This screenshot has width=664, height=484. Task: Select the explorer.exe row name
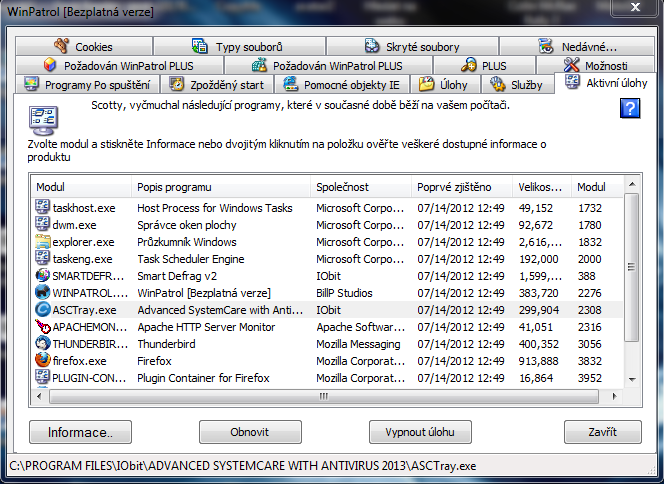pyautogui.click(x=83, y=242)
